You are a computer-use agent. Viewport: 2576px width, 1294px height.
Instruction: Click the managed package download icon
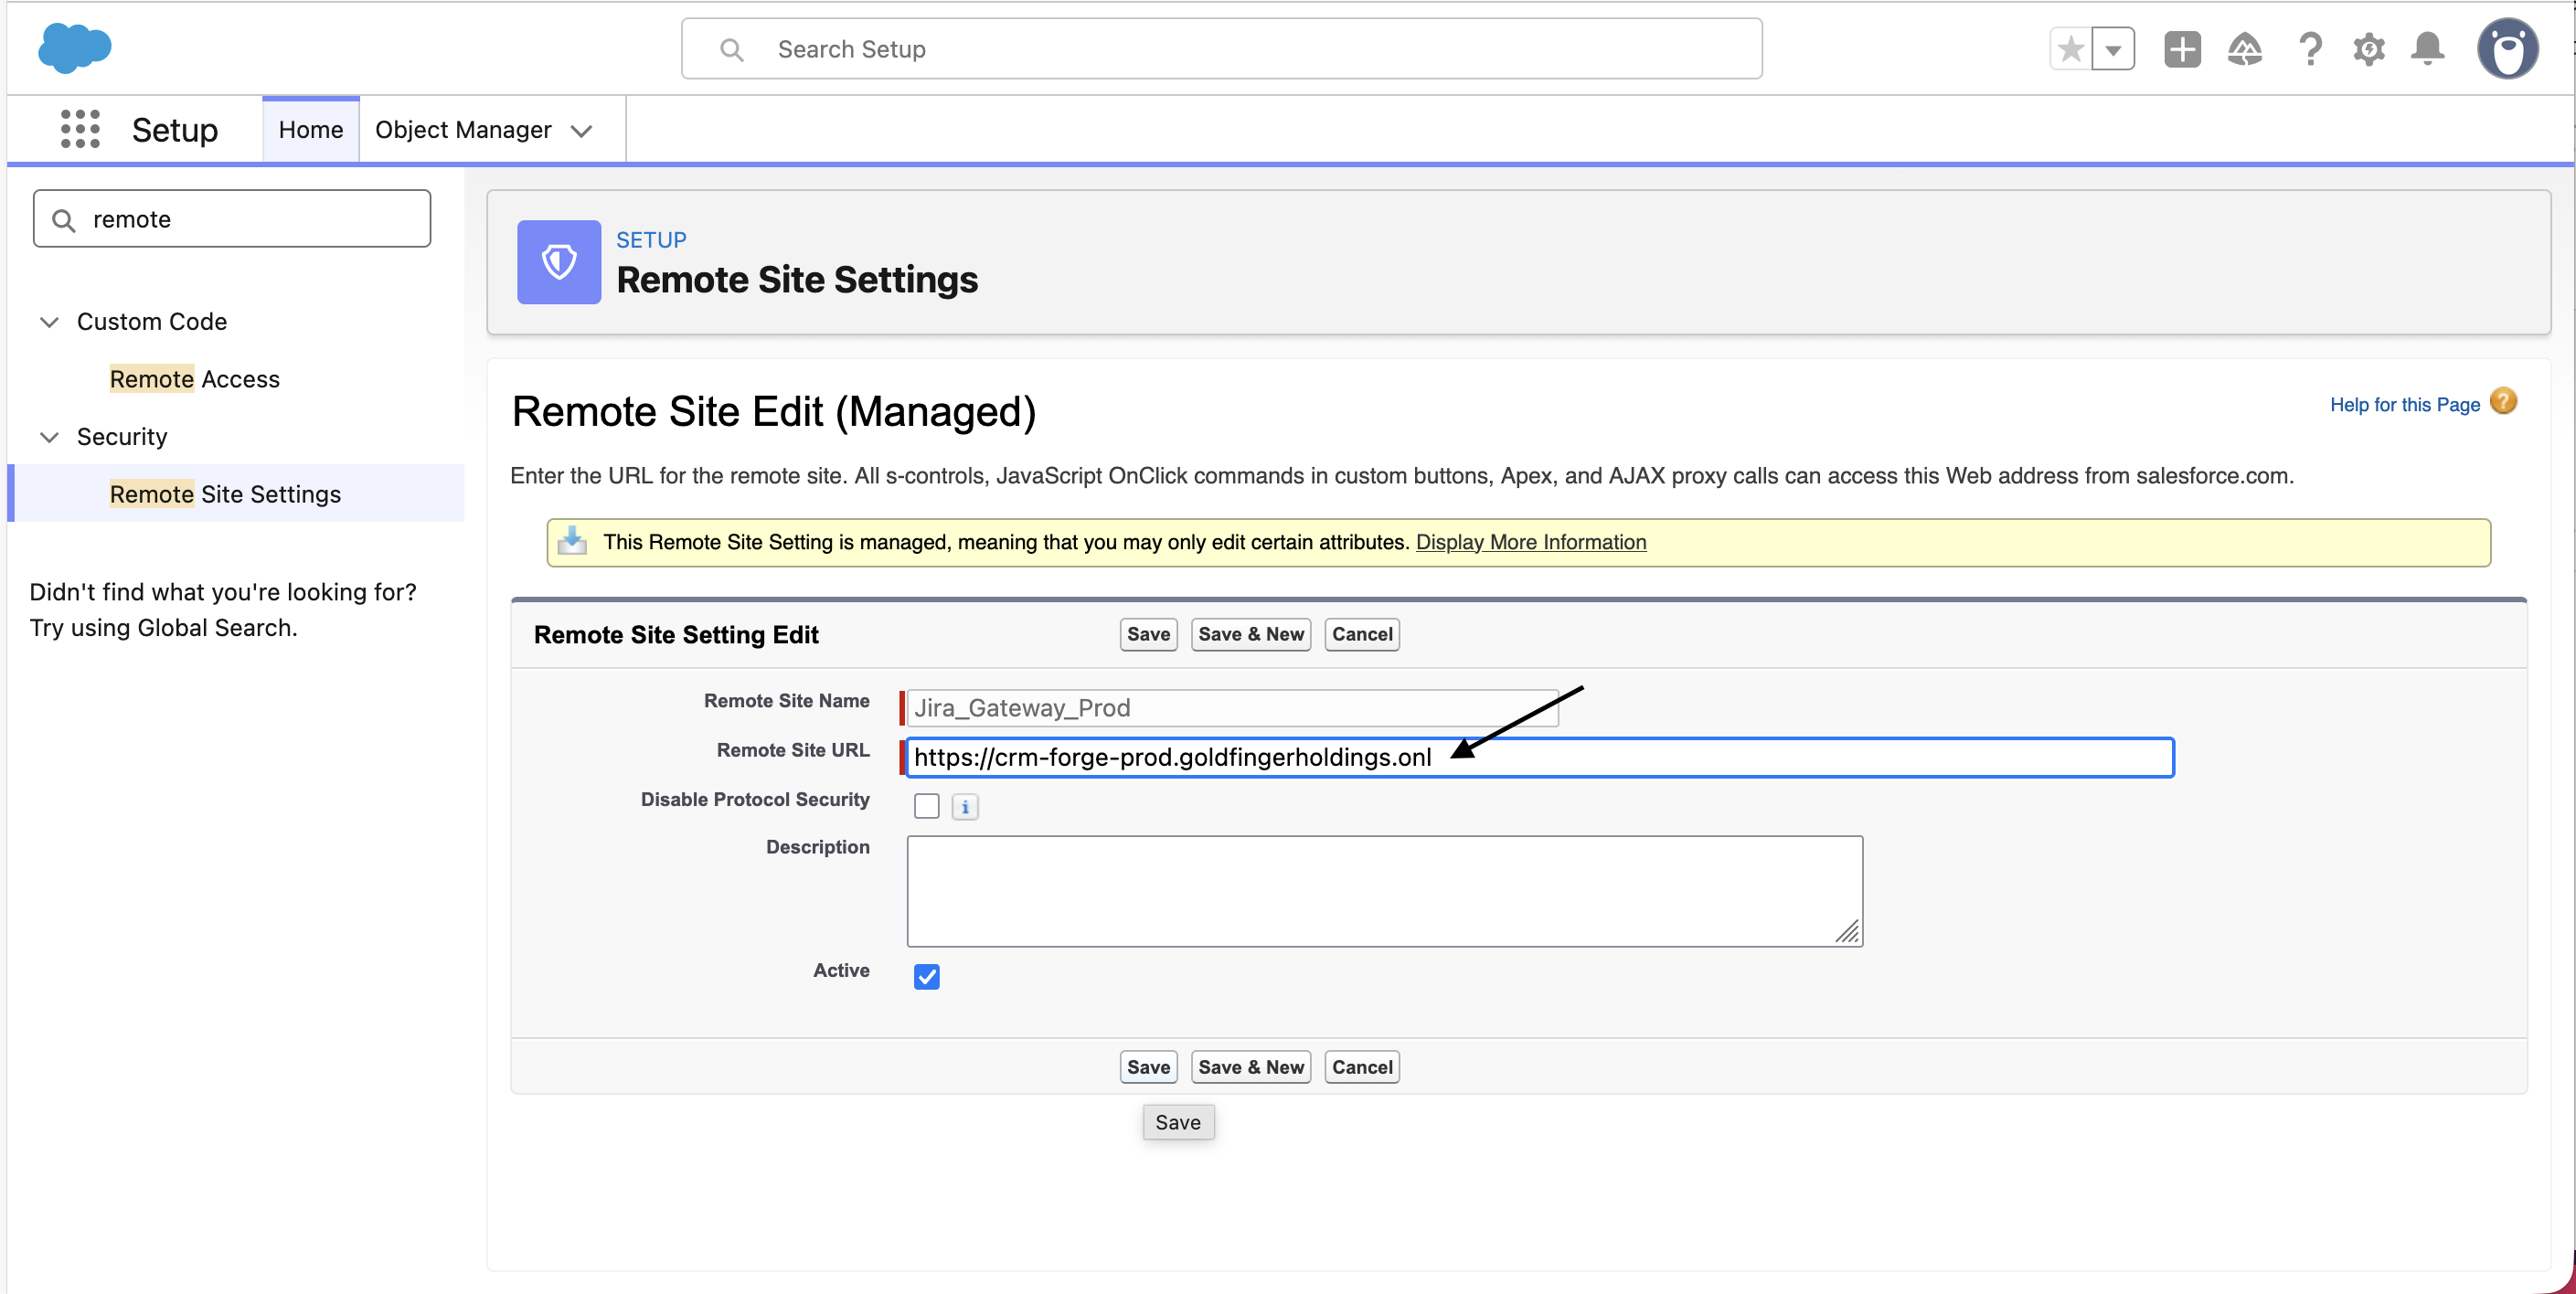(x=573, y=541)
